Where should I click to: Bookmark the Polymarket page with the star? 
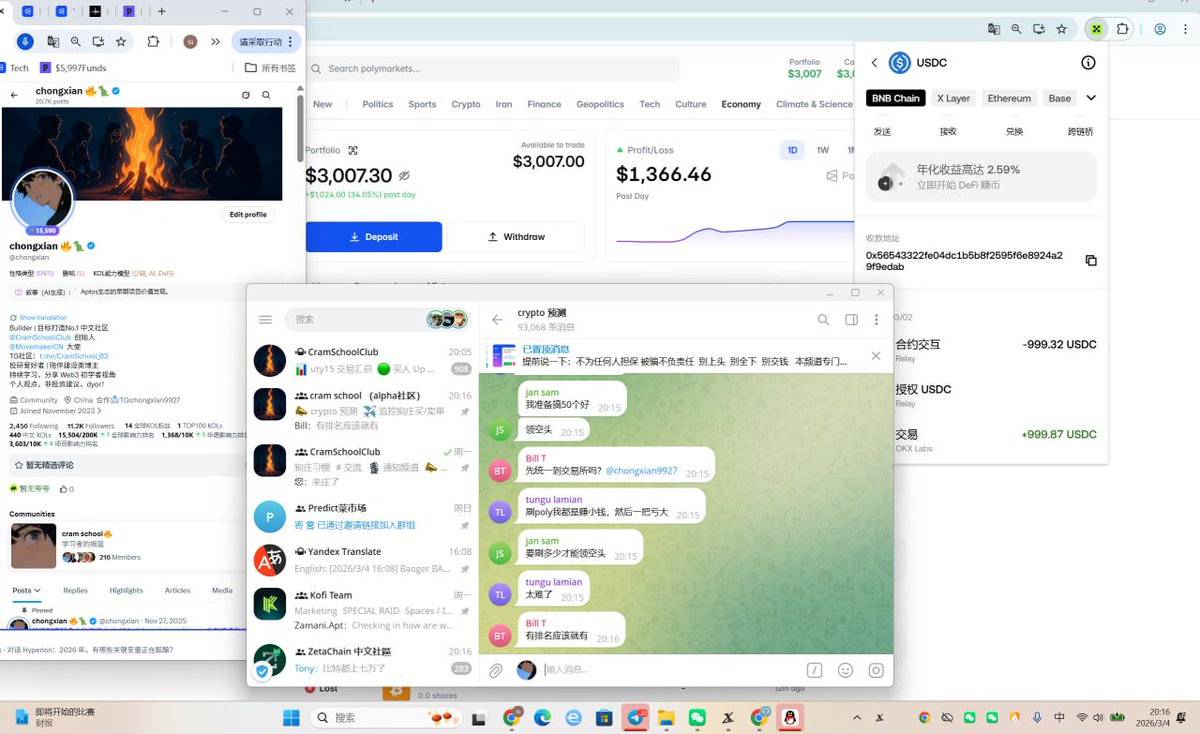(1062, 29)
